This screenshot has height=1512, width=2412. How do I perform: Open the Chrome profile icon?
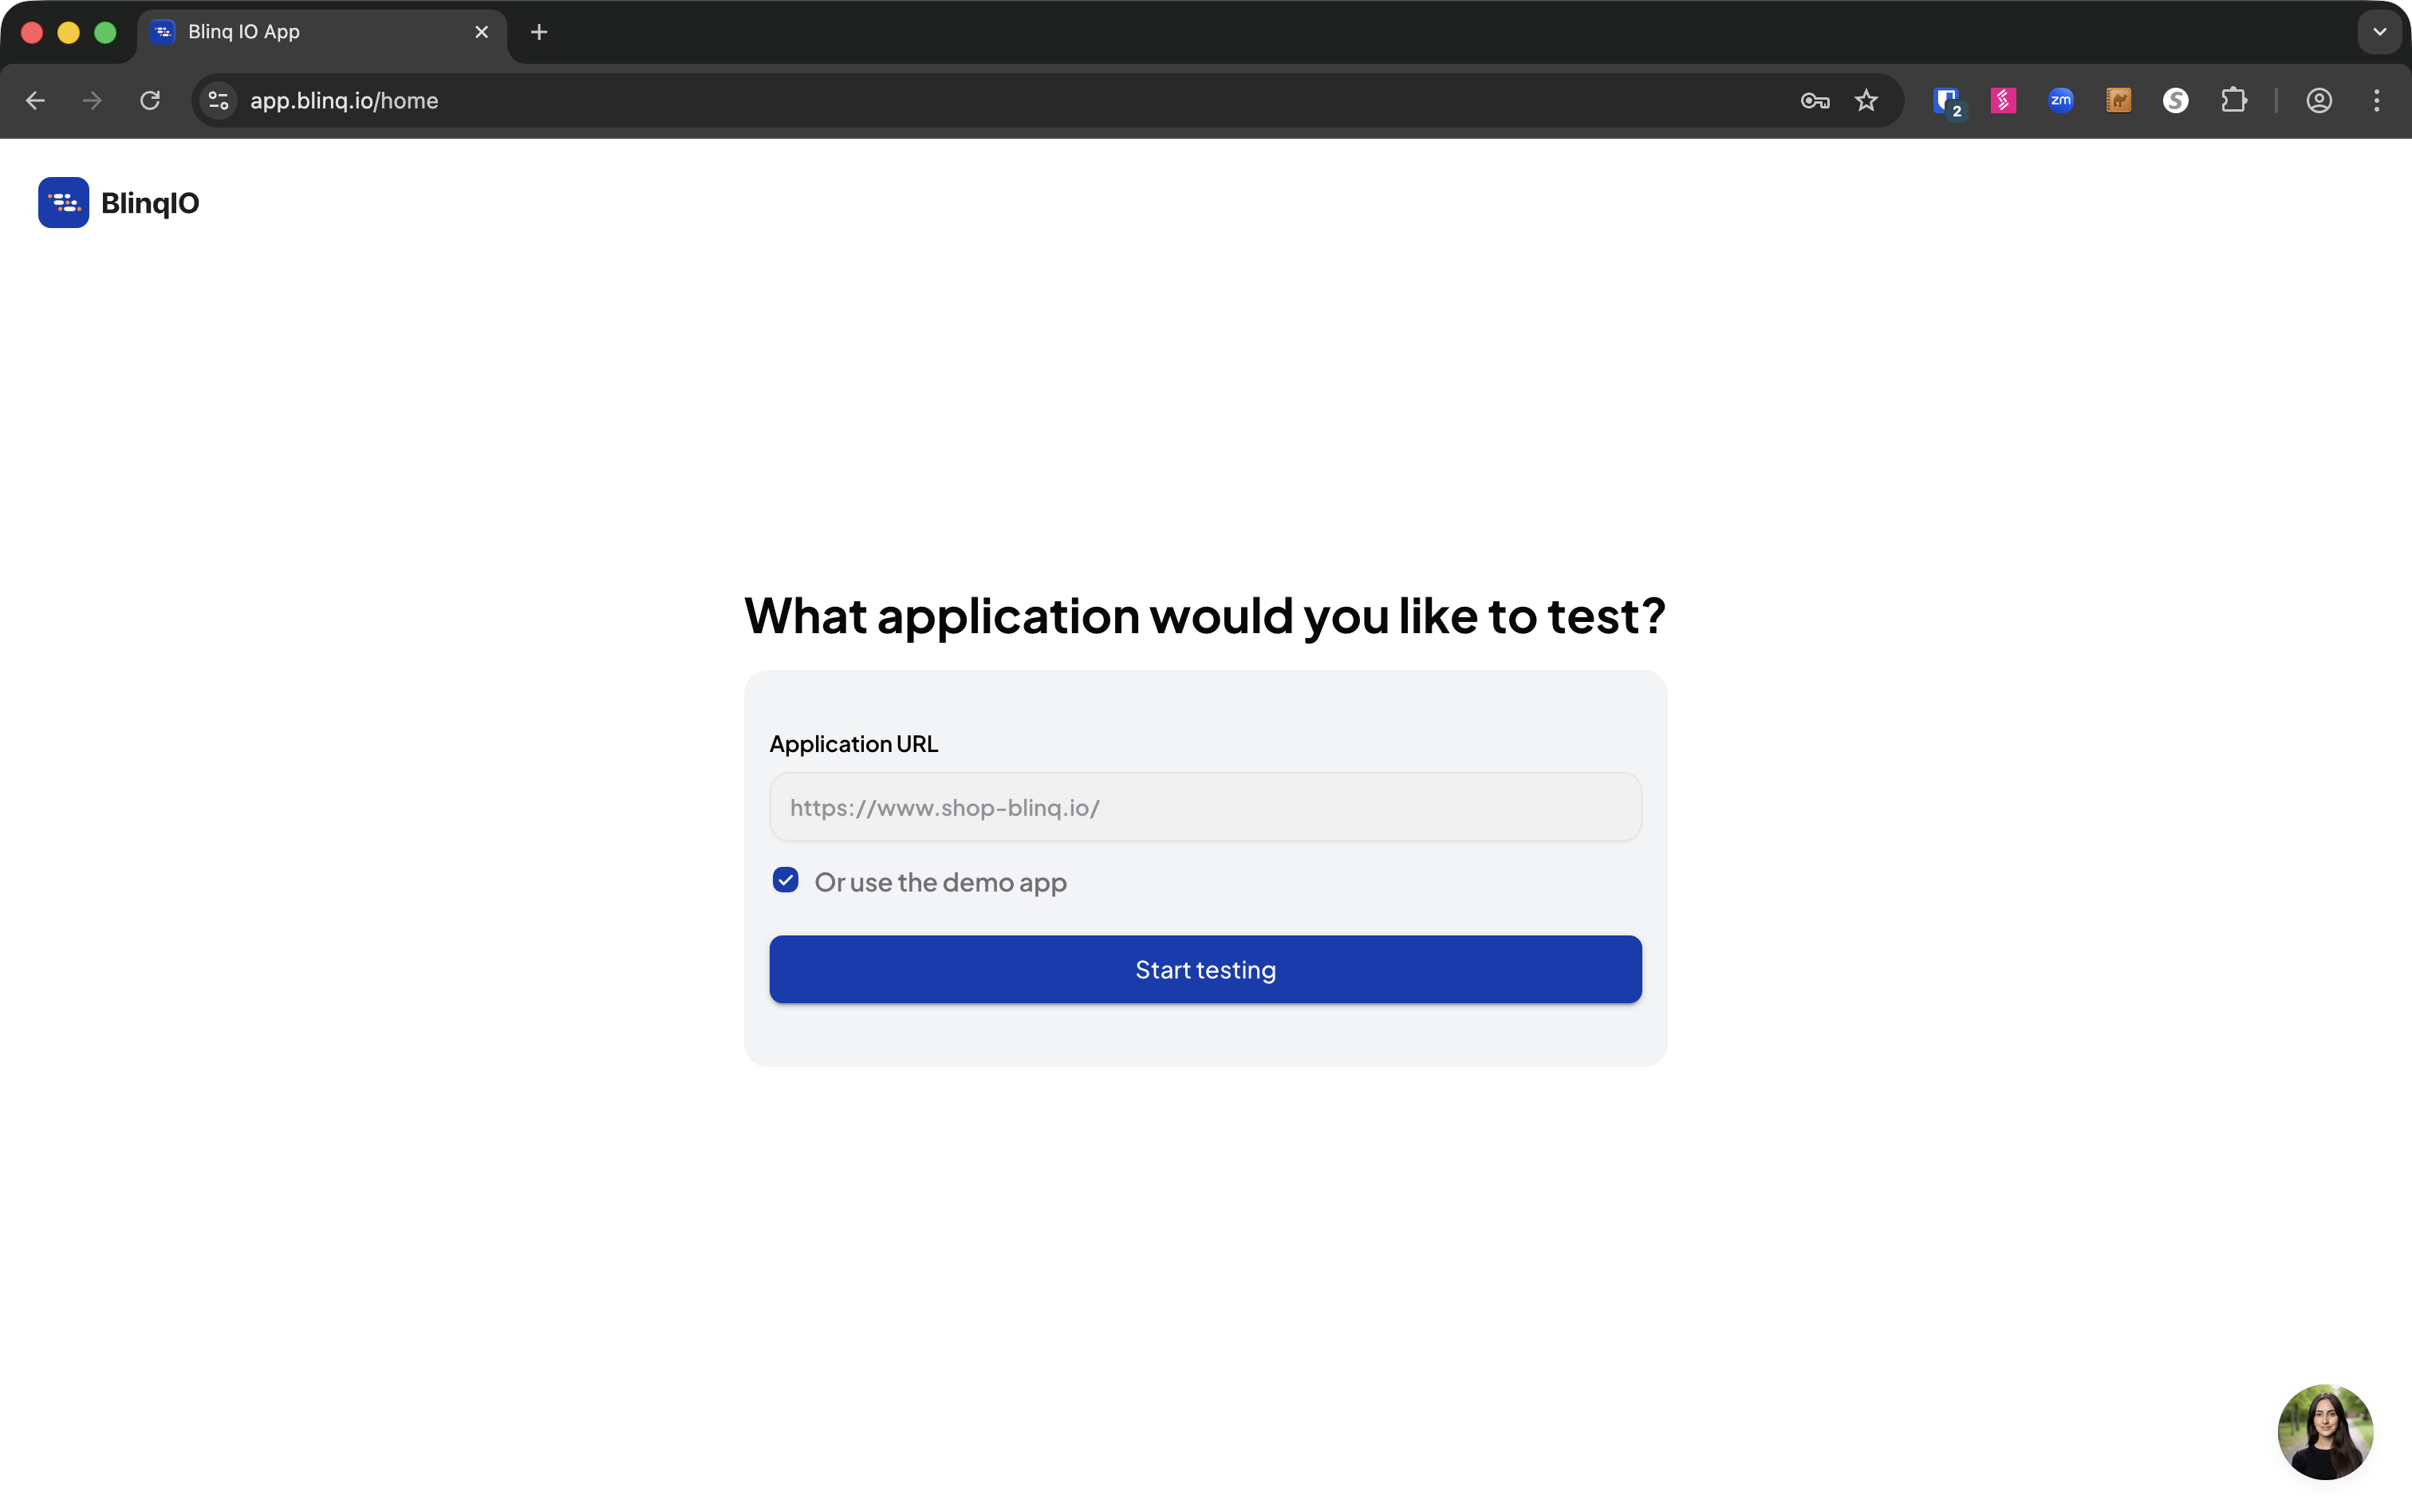pyautogui.click(x=2319, y=101)
